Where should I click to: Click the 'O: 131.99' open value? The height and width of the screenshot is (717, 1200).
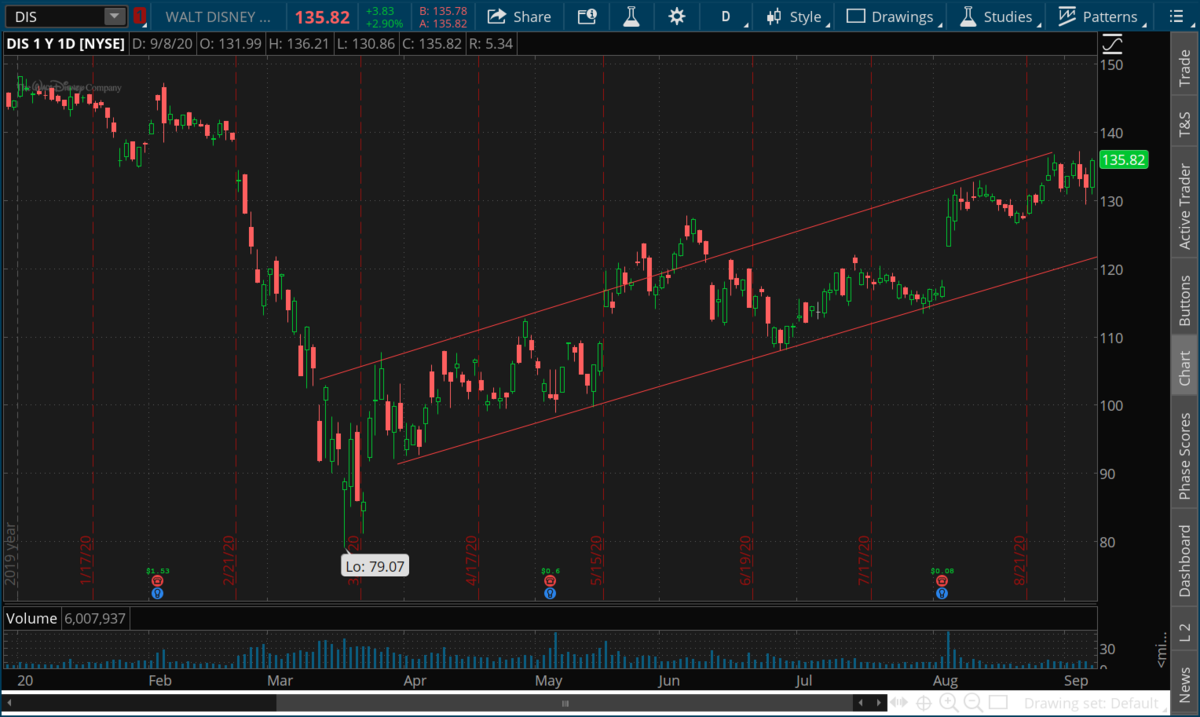tap(229, 44)
